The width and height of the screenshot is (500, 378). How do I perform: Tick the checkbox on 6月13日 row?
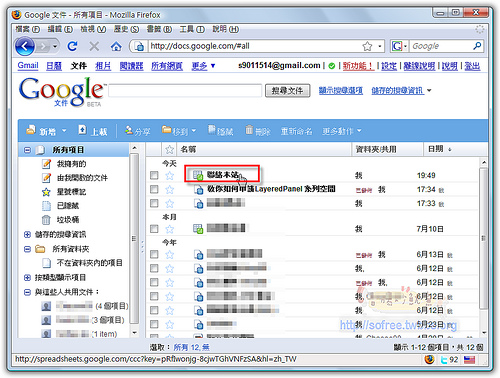tap(154, 254)
